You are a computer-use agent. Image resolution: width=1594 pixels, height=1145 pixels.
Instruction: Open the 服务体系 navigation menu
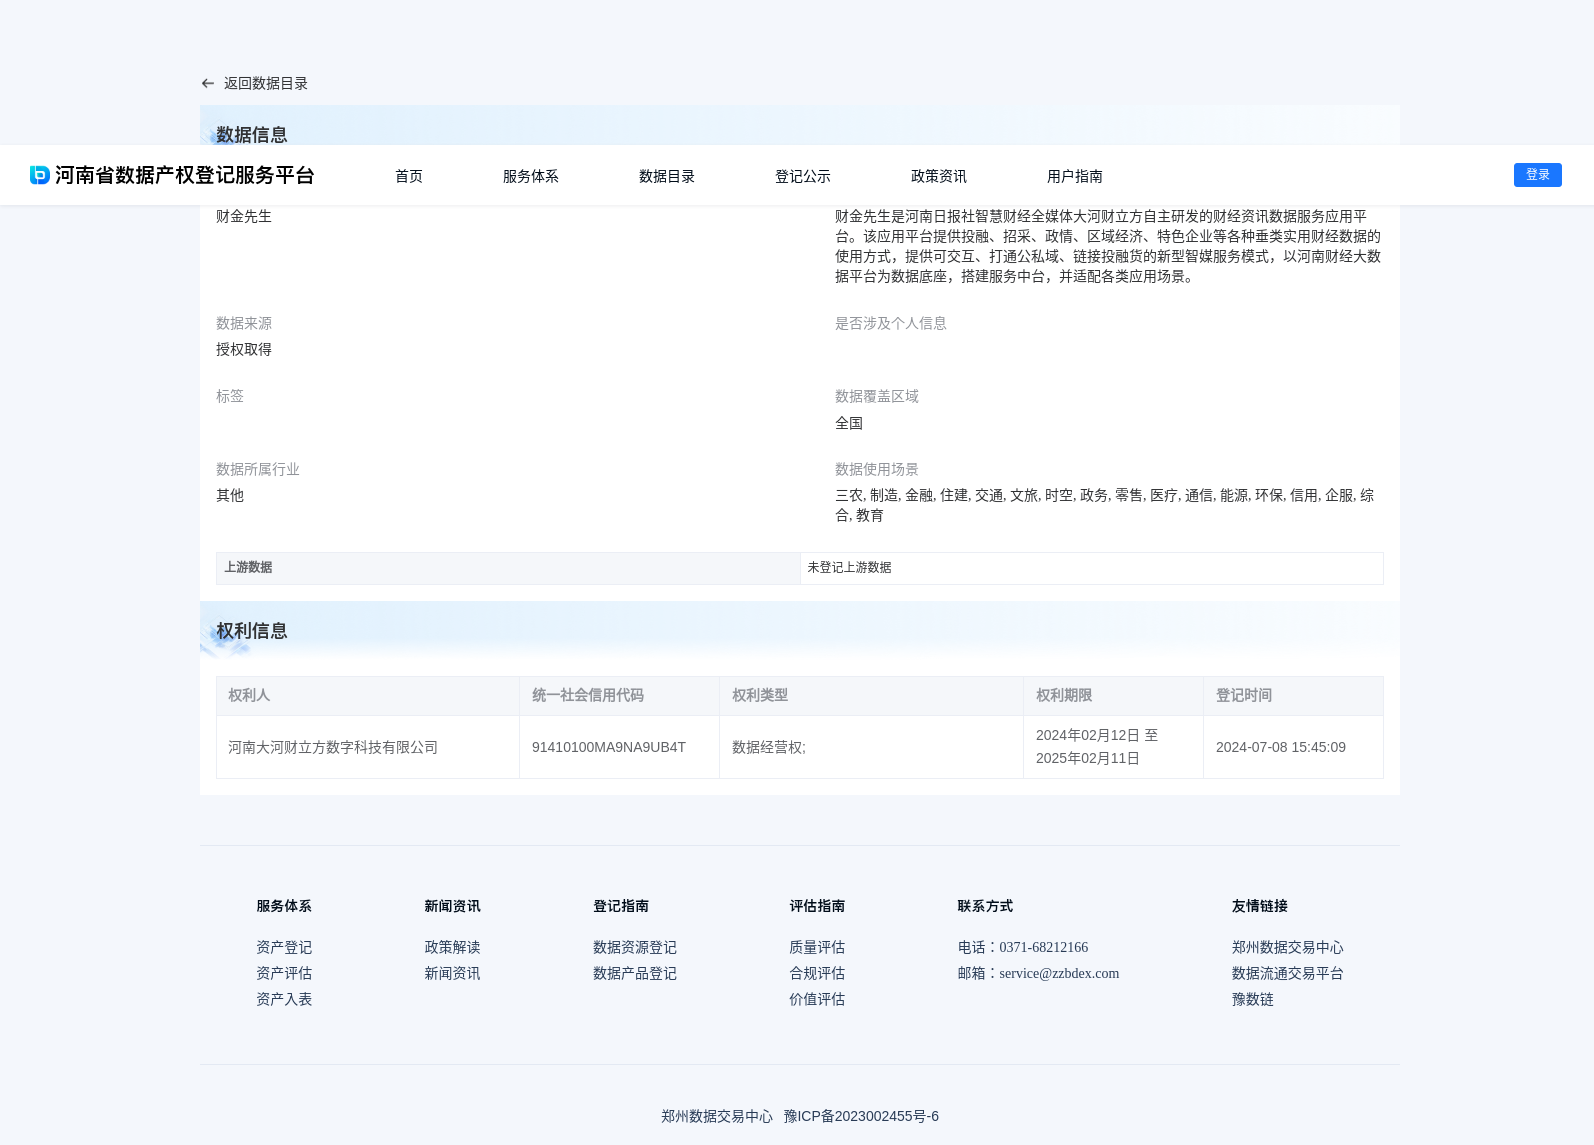(x=531, y=176)
